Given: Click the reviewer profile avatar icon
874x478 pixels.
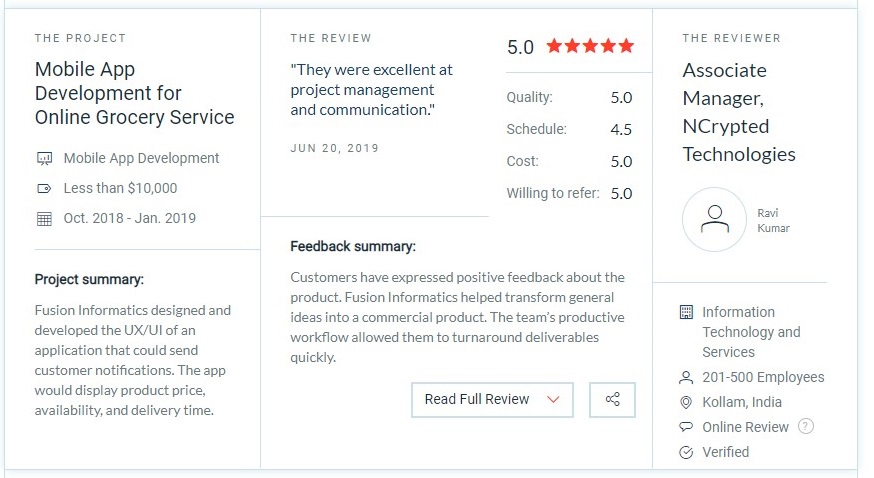Looking at the screenshot, I should pyautogui.click(x=714, y=220).
